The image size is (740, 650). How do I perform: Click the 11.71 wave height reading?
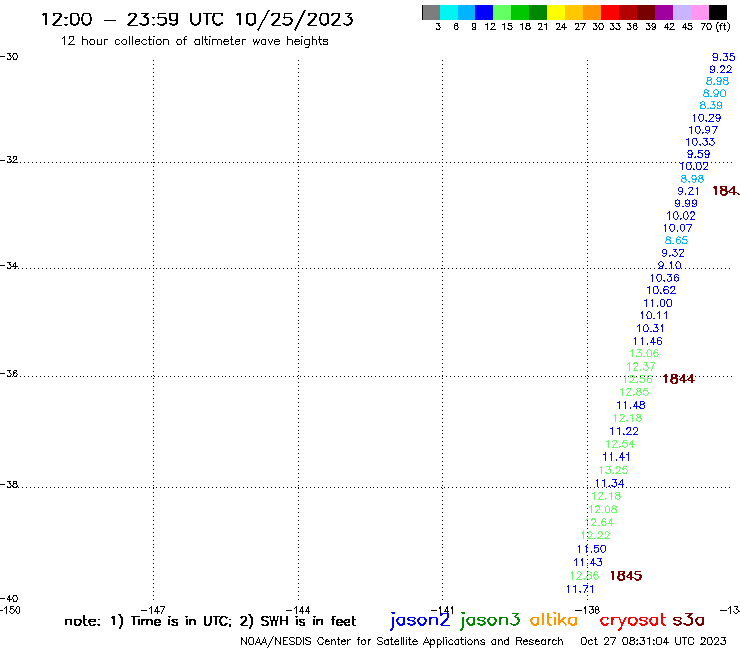click(580, 589)
